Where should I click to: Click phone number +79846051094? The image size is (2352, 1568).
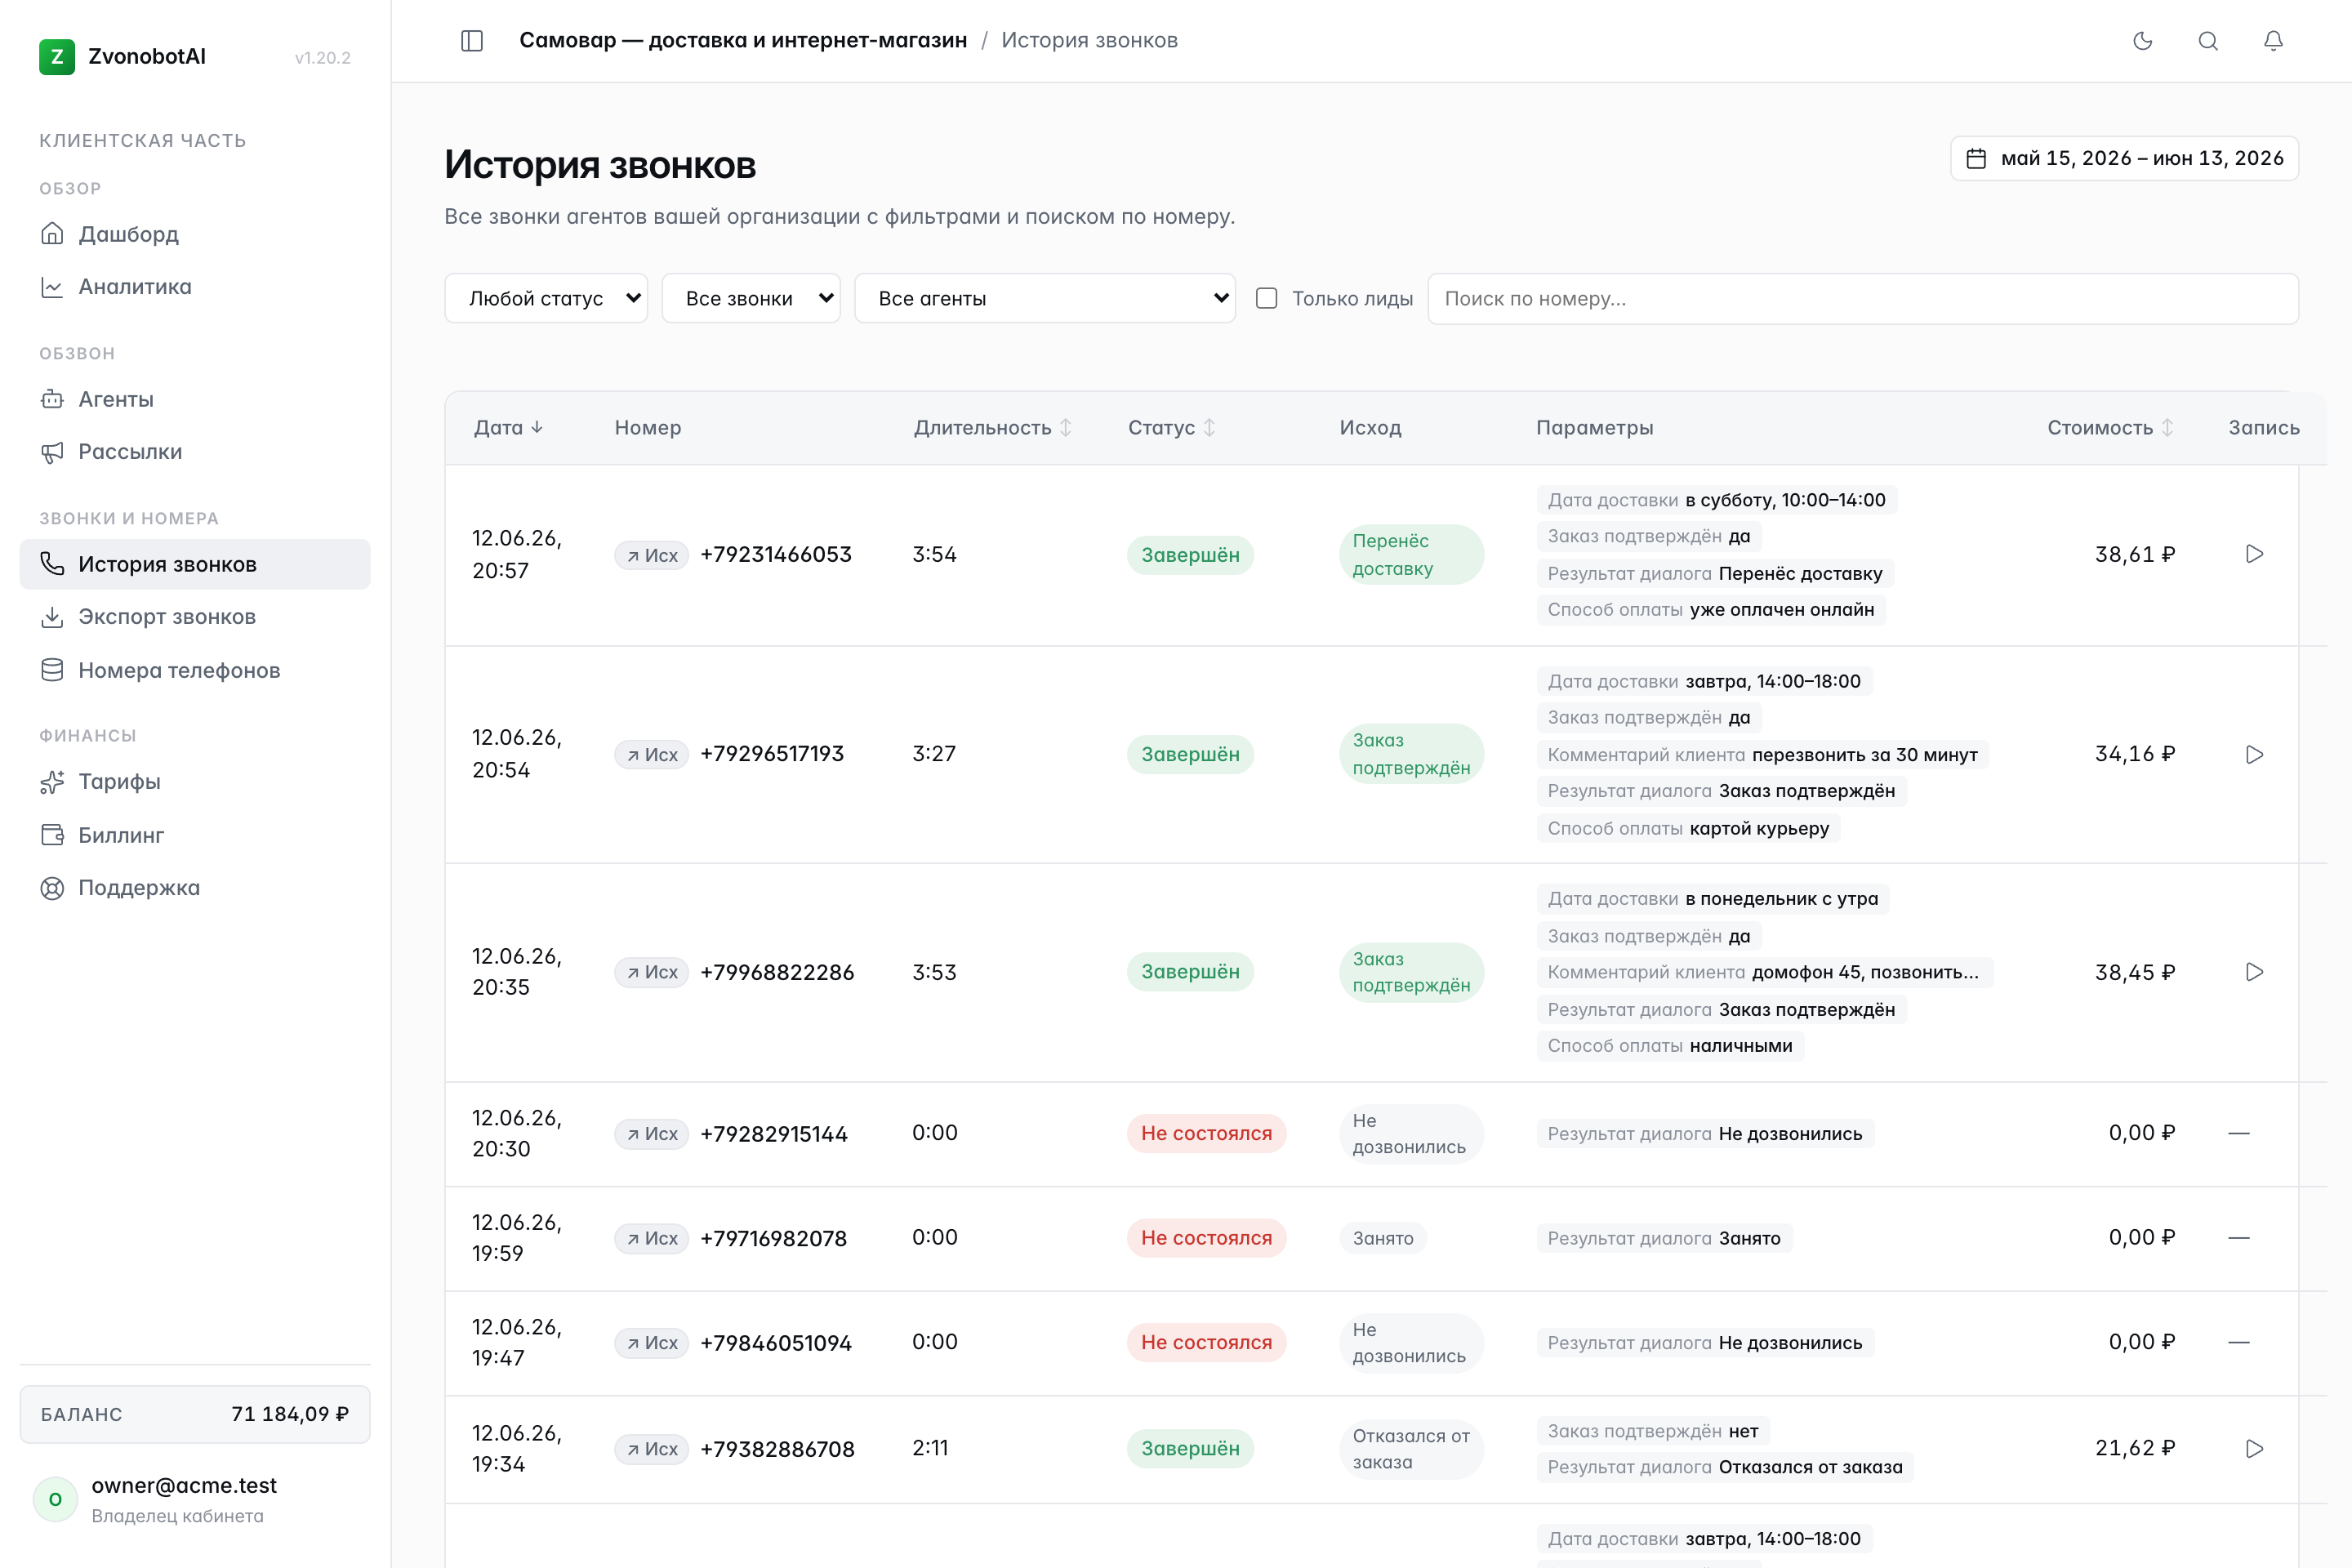coord(776,1343)
